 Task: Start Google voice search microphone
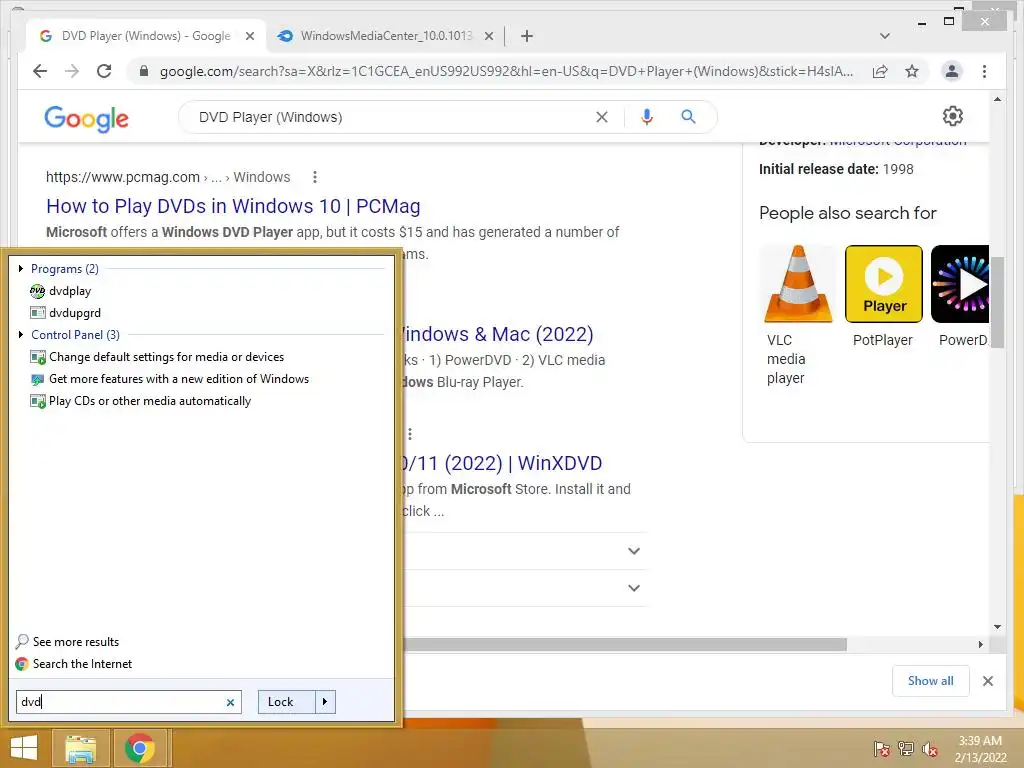647,117
